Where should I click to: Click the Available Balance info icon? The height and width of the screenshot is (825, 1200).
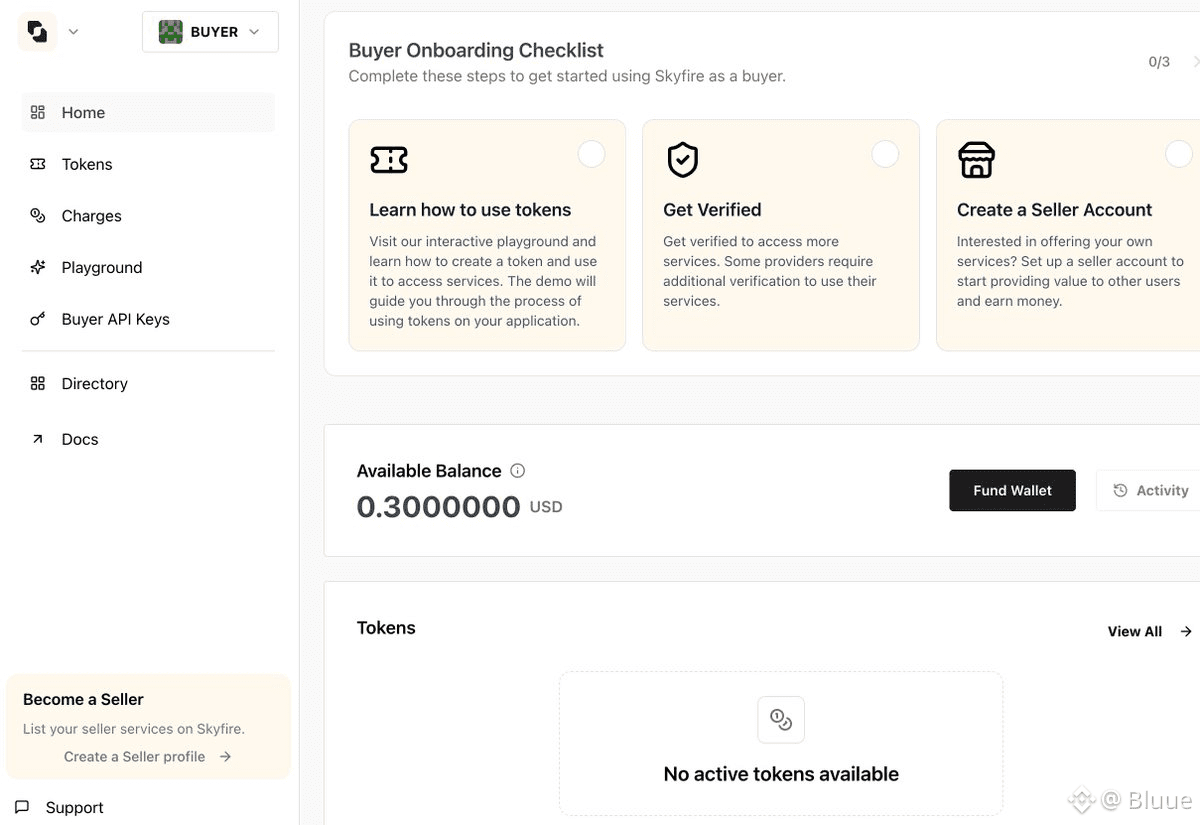[x=517, y=471]
